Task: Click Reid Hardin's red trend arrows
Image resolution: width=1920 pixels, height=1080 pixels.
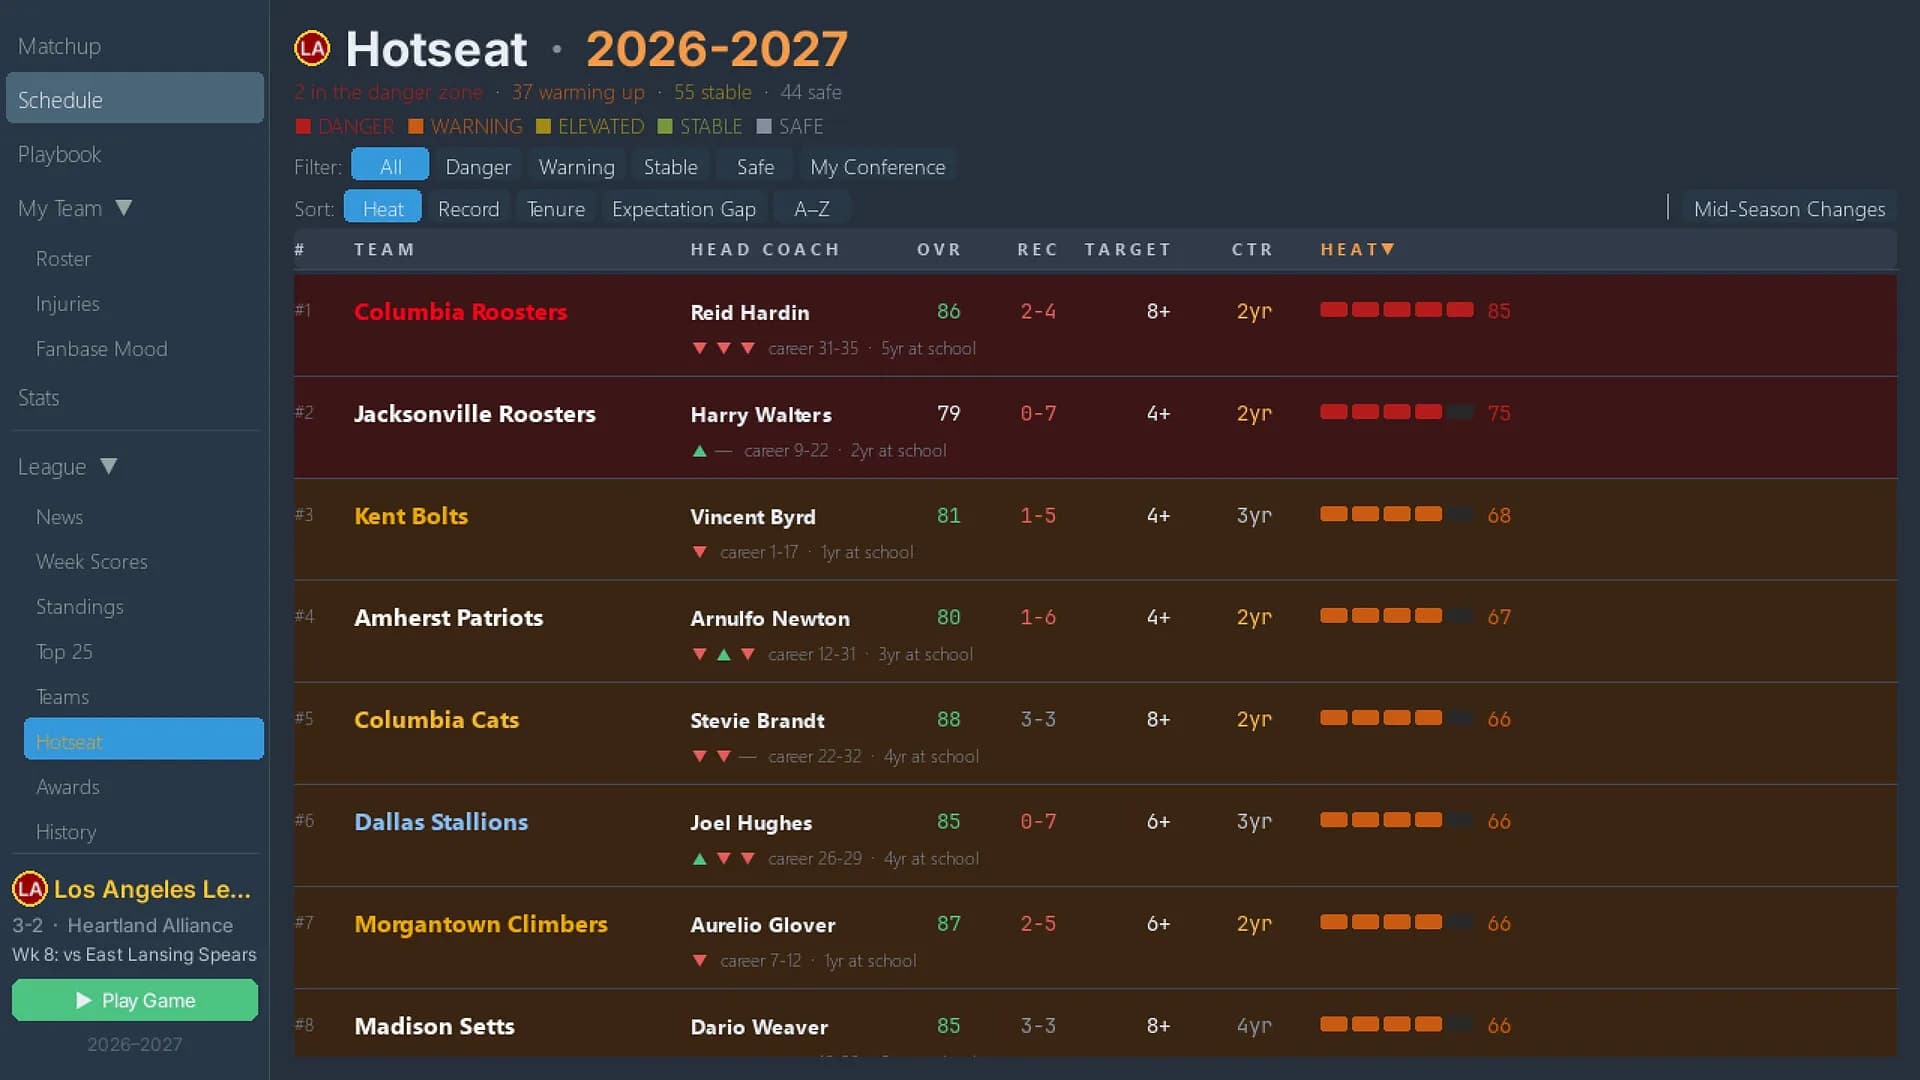Action: [724, 348]
